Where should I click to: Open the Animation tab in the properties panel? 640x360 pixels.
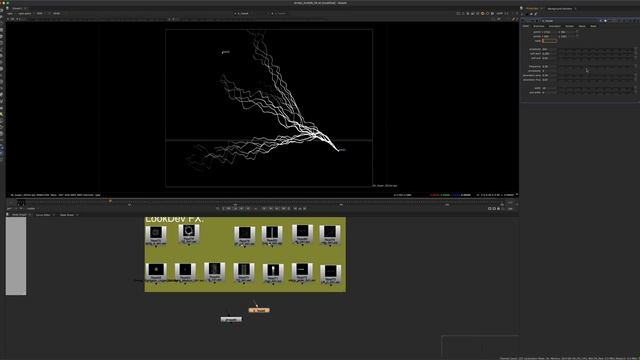pyautogui.click(x=554, y=26)
